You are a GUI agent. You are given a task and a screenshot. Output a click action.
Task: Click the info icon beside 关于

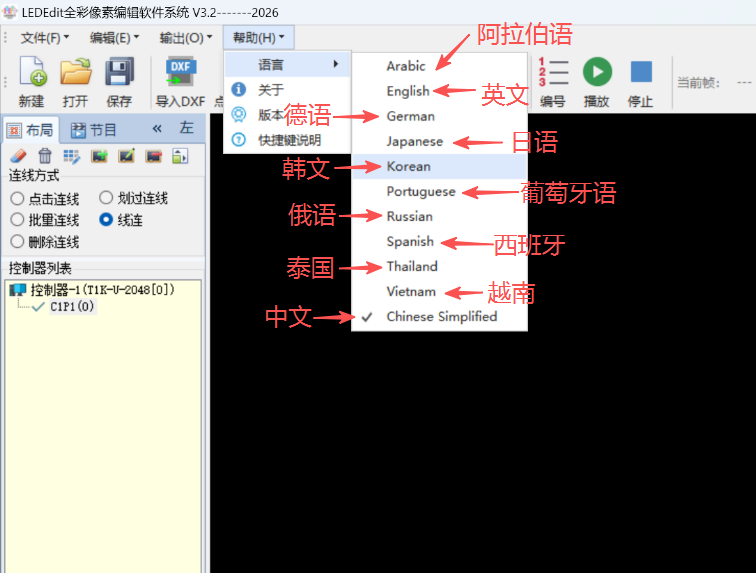tap(239, 89)
